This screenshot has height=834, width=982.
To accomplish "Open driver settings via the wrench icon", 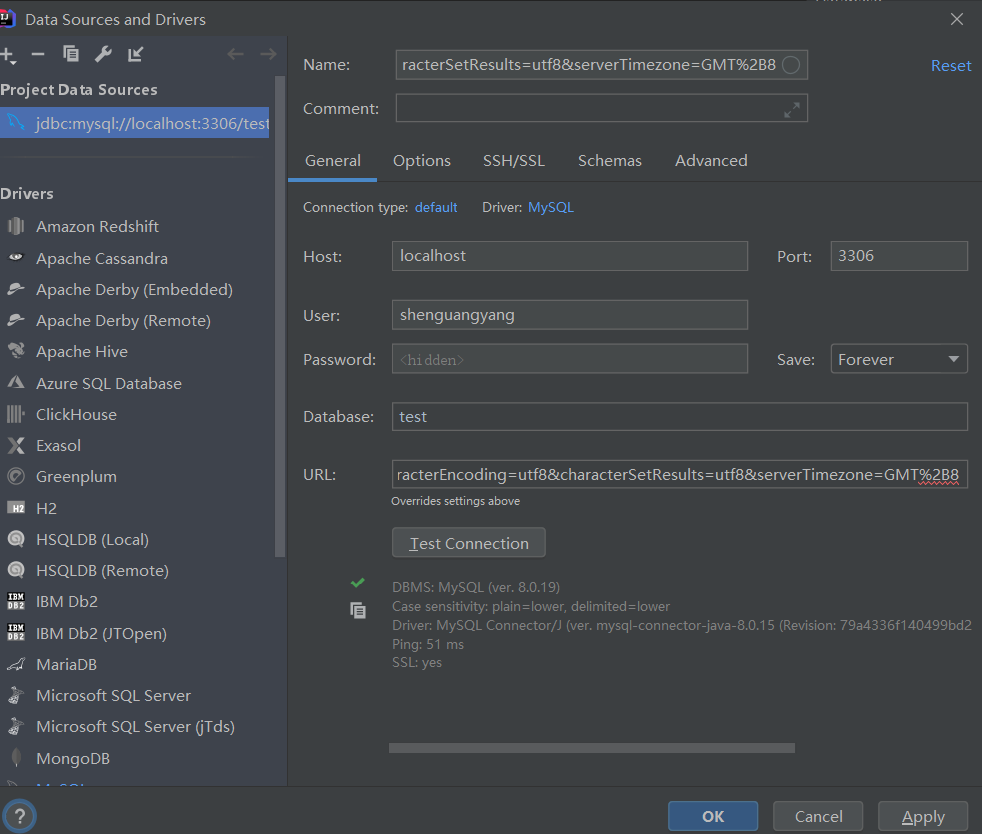I will [103, 54].
